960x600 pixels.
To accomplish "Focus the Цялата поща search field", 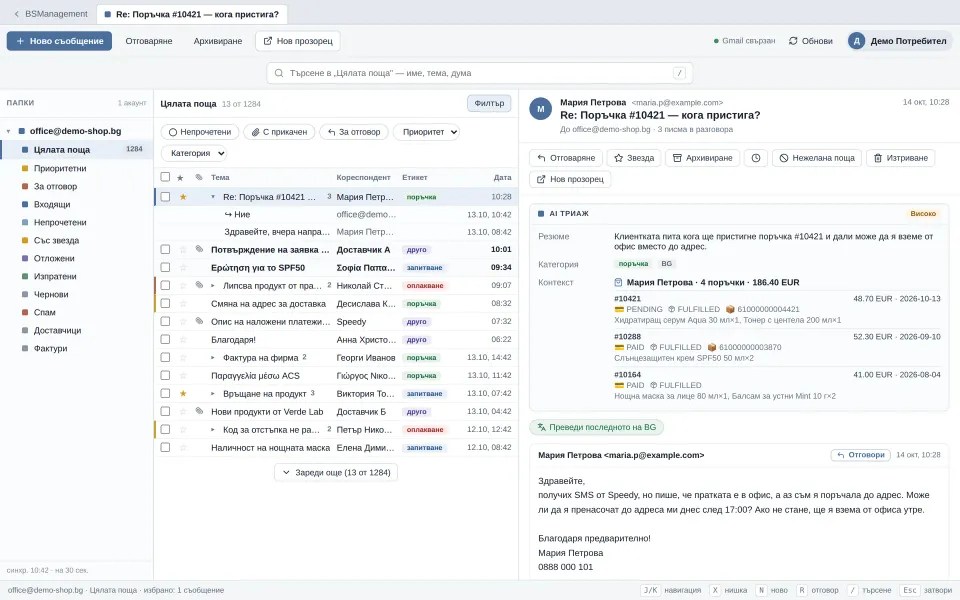I will coord(479,73).
